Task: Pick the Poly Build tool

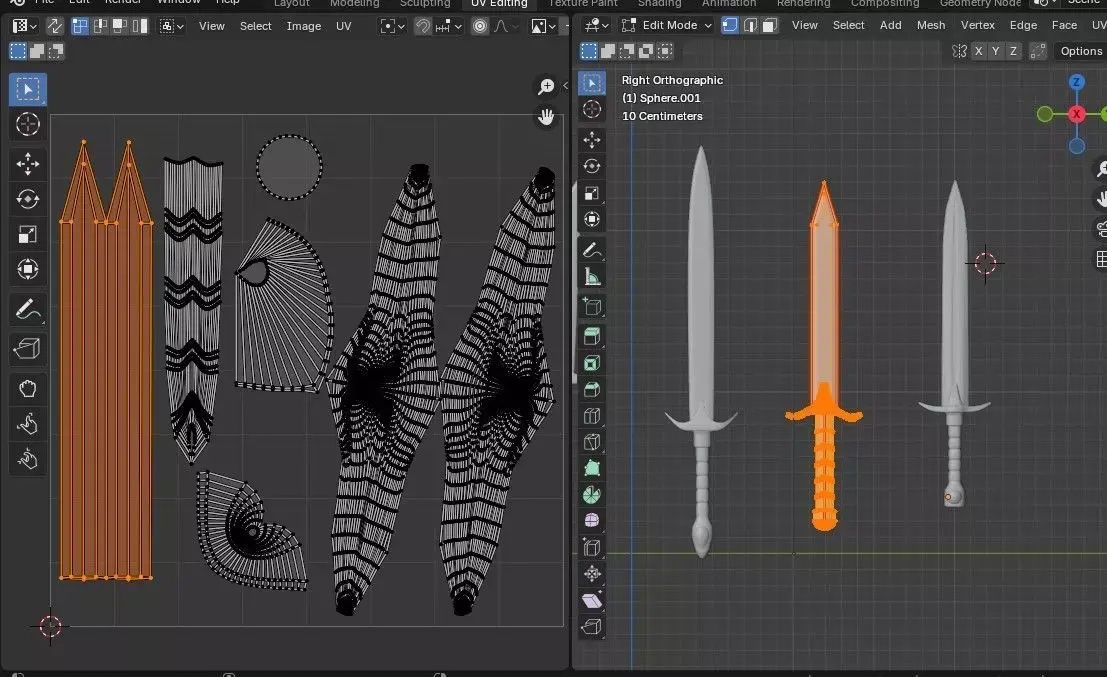Action: (592, 468)
